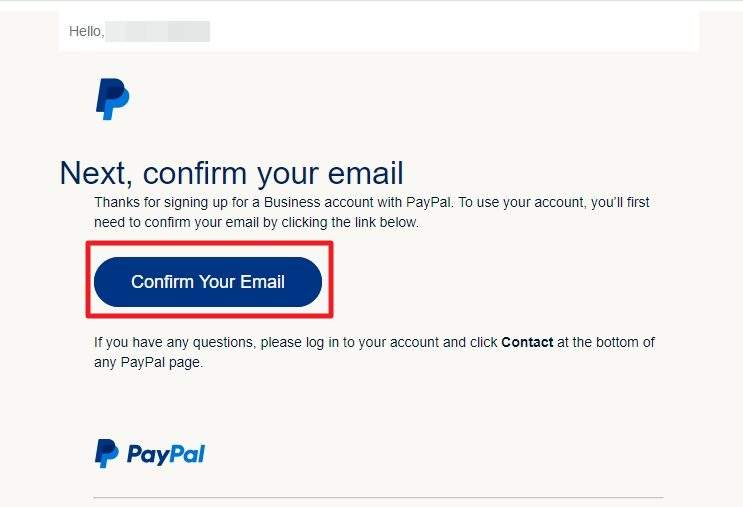Click the horizontal divider under the footer logo
Viewport: 743px width, 507px height.
pyautogui.click(x=378, y=498)
